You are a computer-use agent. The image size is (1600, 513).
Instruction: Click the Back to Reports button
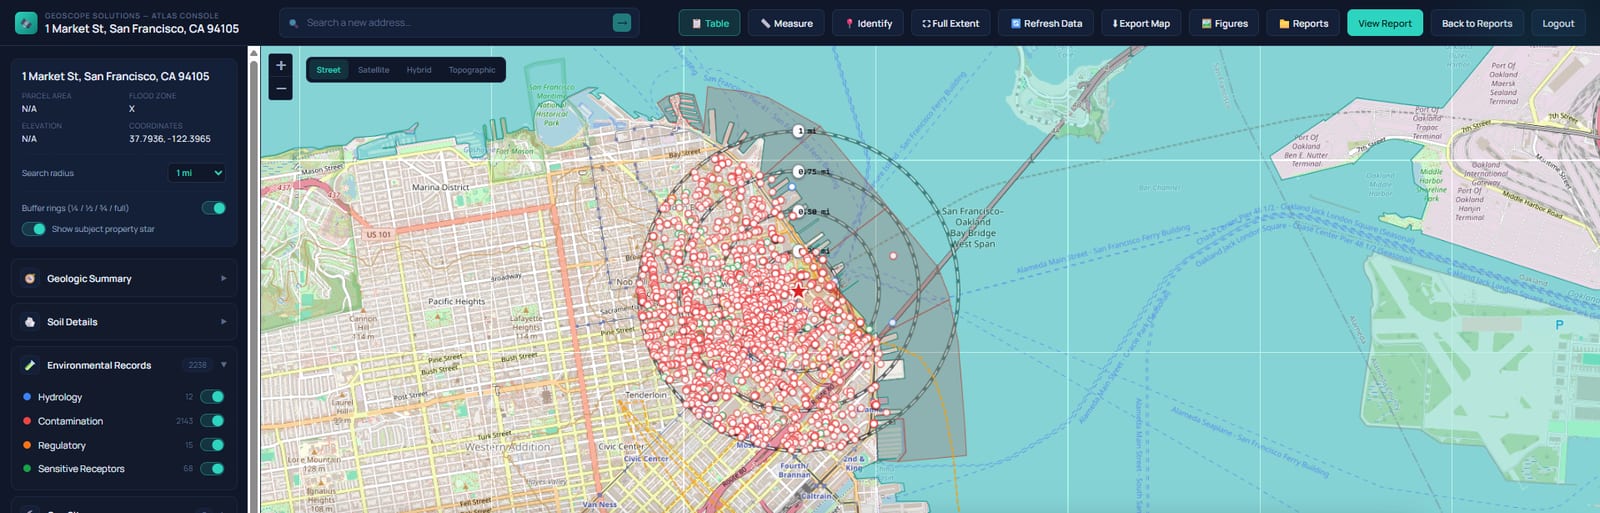pyautogui.click(x=1477, y=23)
